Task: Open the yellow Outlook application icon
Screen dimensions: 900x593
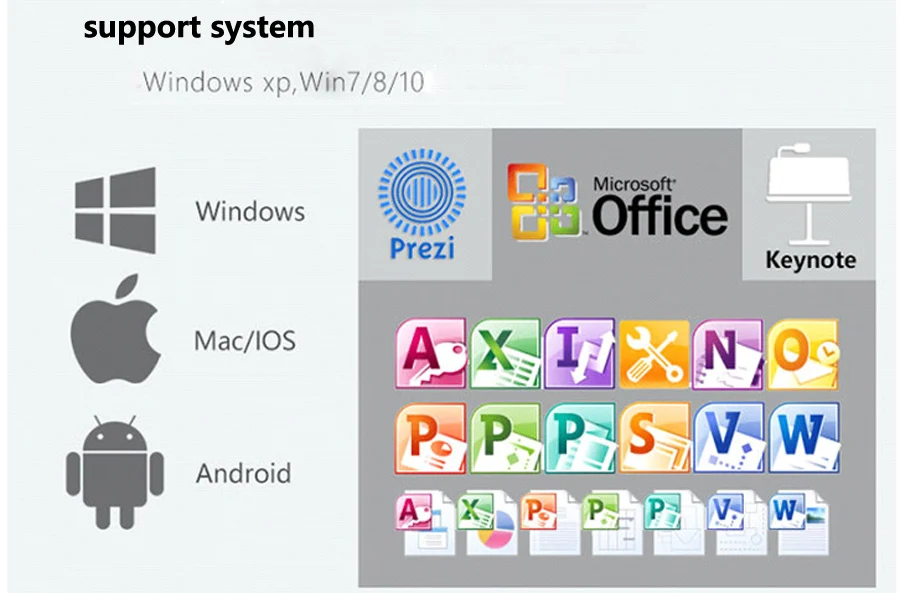Action: click(803, 354)
